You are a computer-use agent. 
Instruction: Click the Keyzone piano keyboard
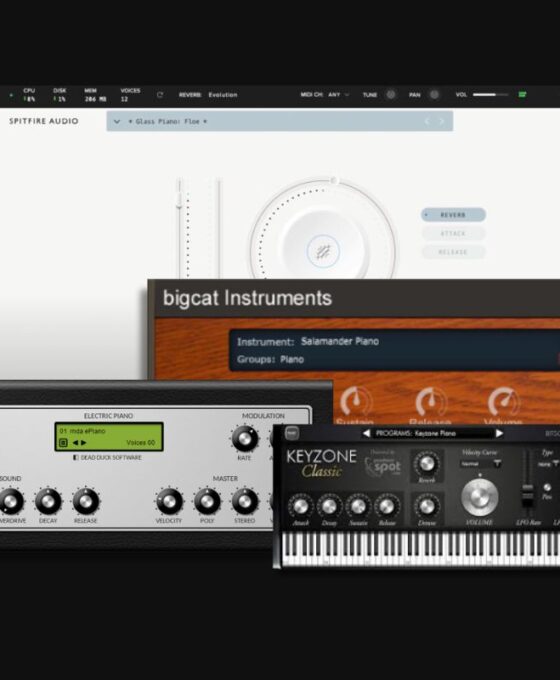(x=421, y=549)
